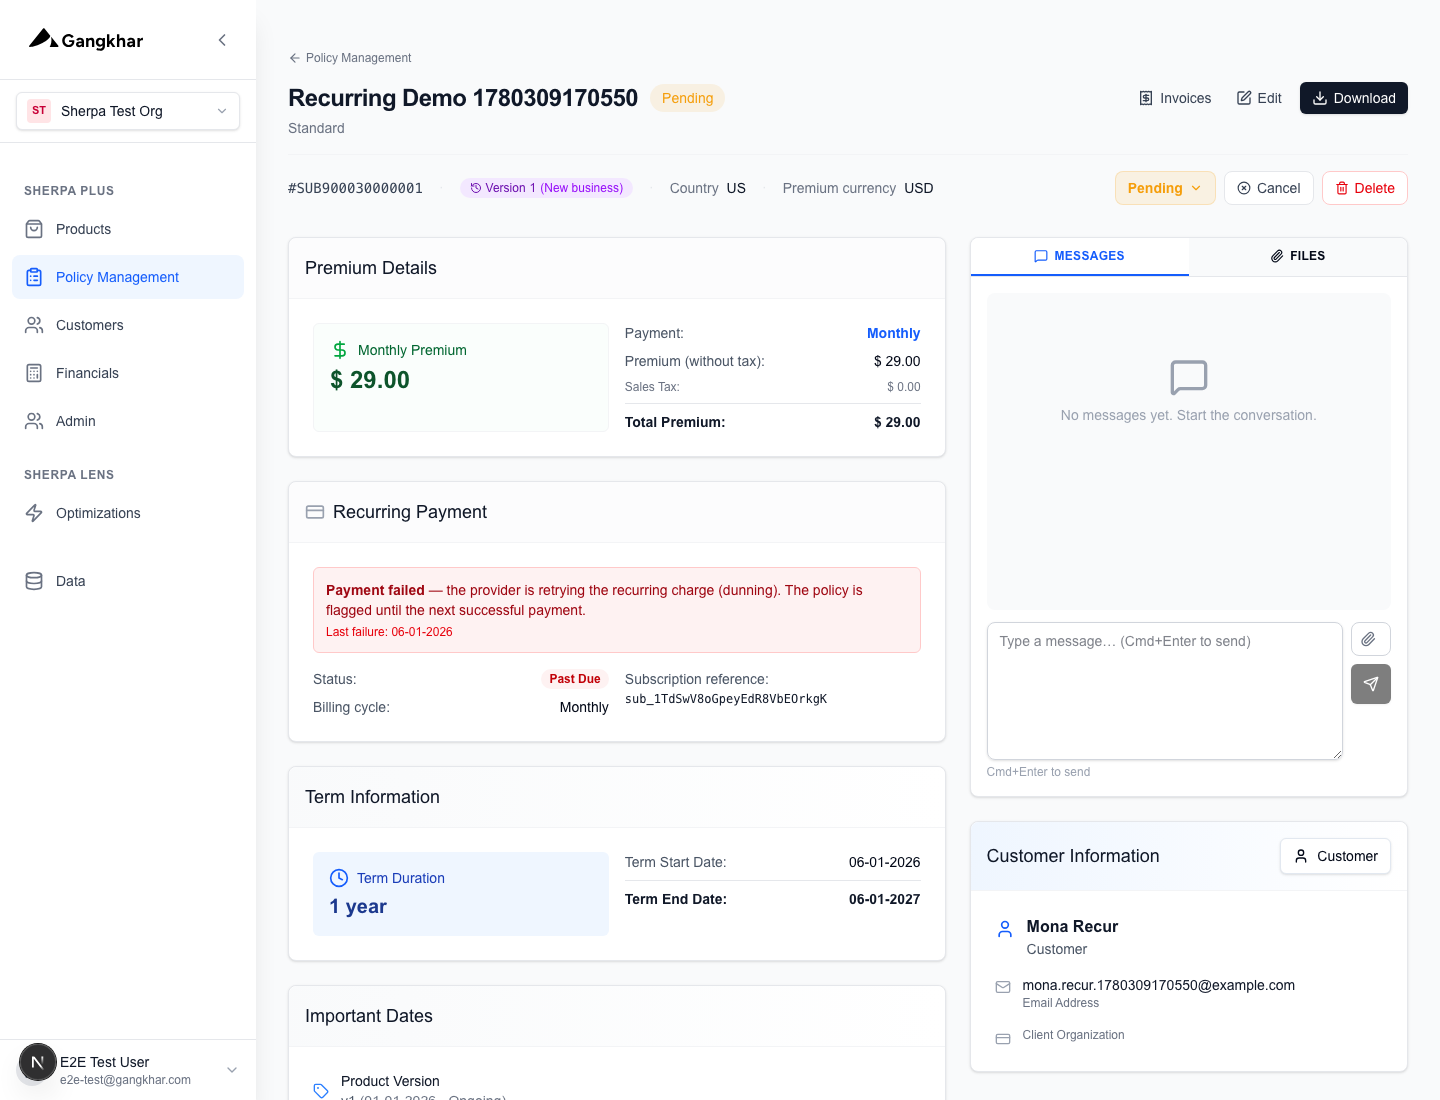The image size is (1440, 1100).
Task: Switch to the Files tab
Action: 1298,256
